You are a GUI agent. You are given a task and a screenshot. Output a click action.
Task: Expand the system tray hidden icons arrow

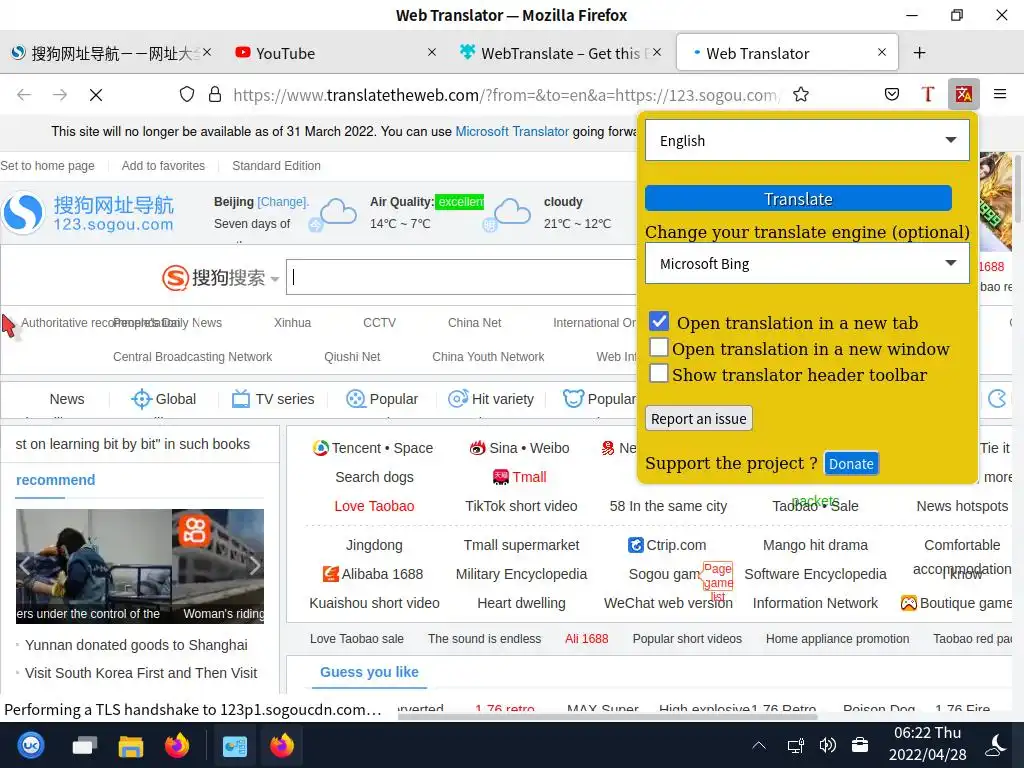point(759,745)
